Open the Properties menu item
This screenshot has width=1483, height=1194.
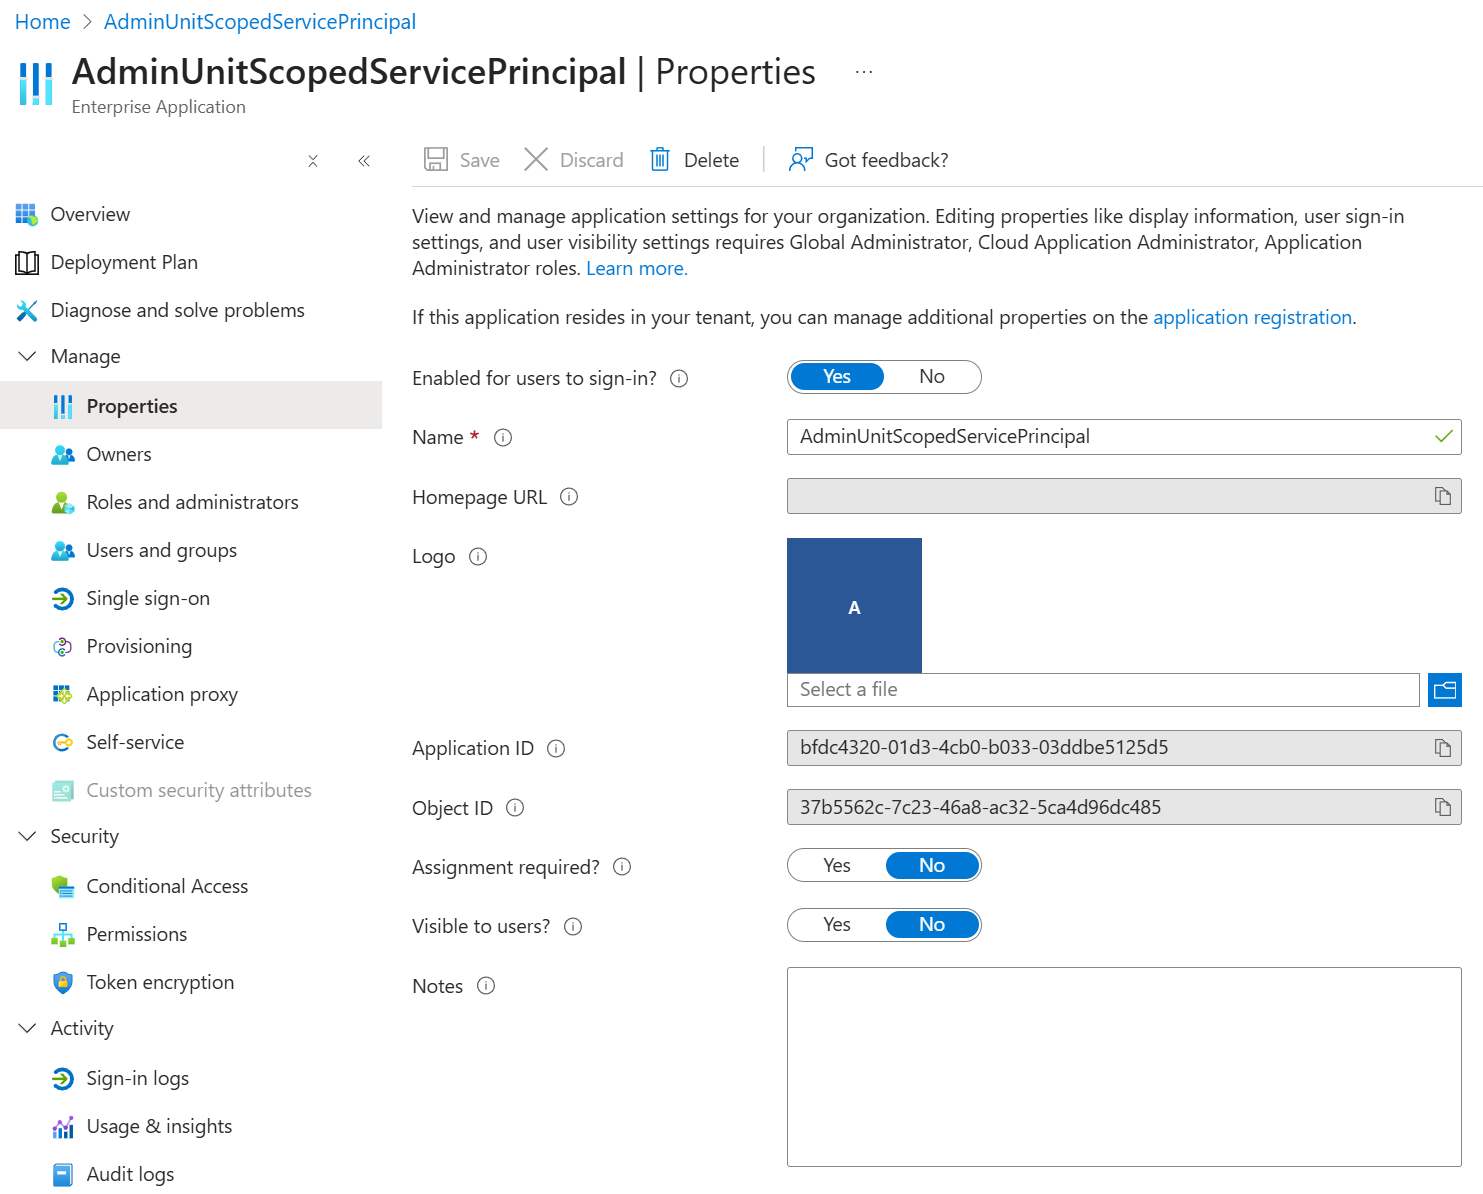tap(191, 405)
